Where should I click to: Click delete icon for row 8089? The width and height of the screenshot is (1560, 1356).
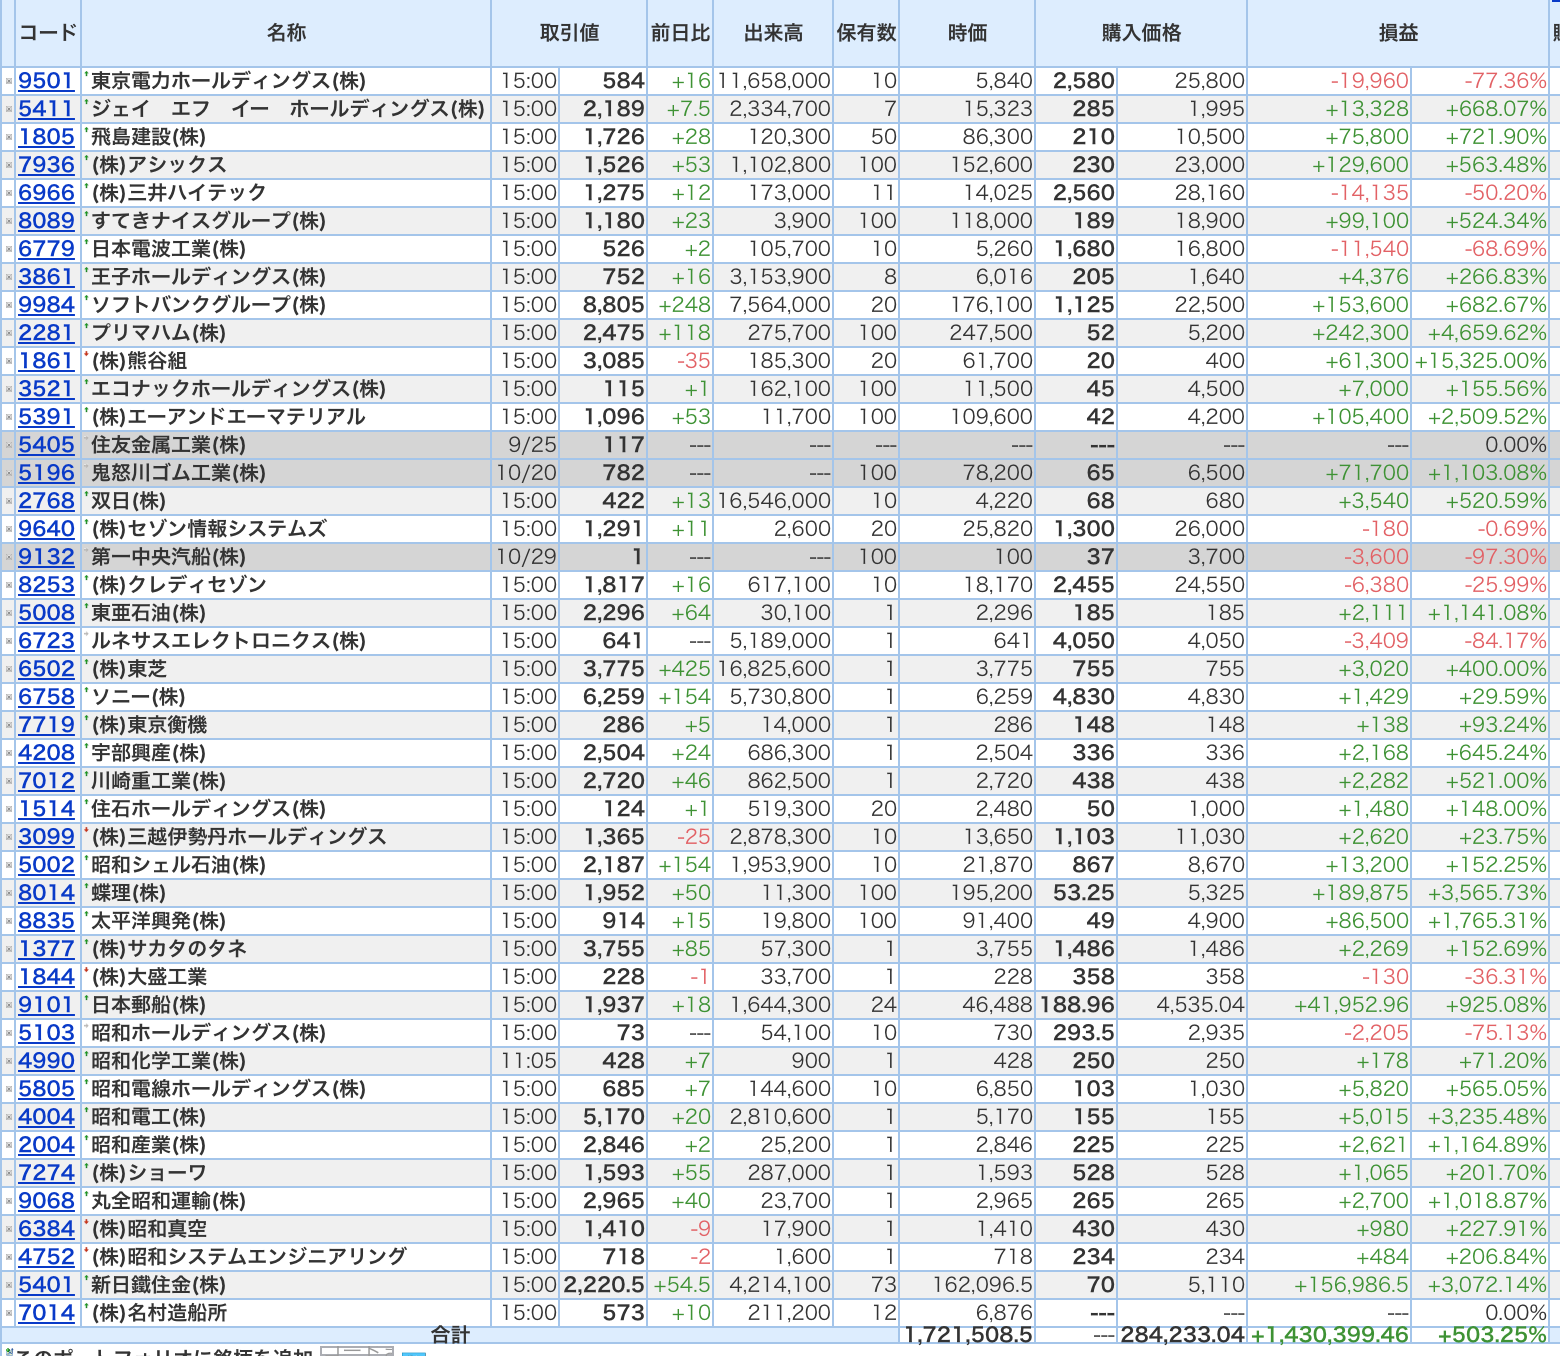click(9, 221)
